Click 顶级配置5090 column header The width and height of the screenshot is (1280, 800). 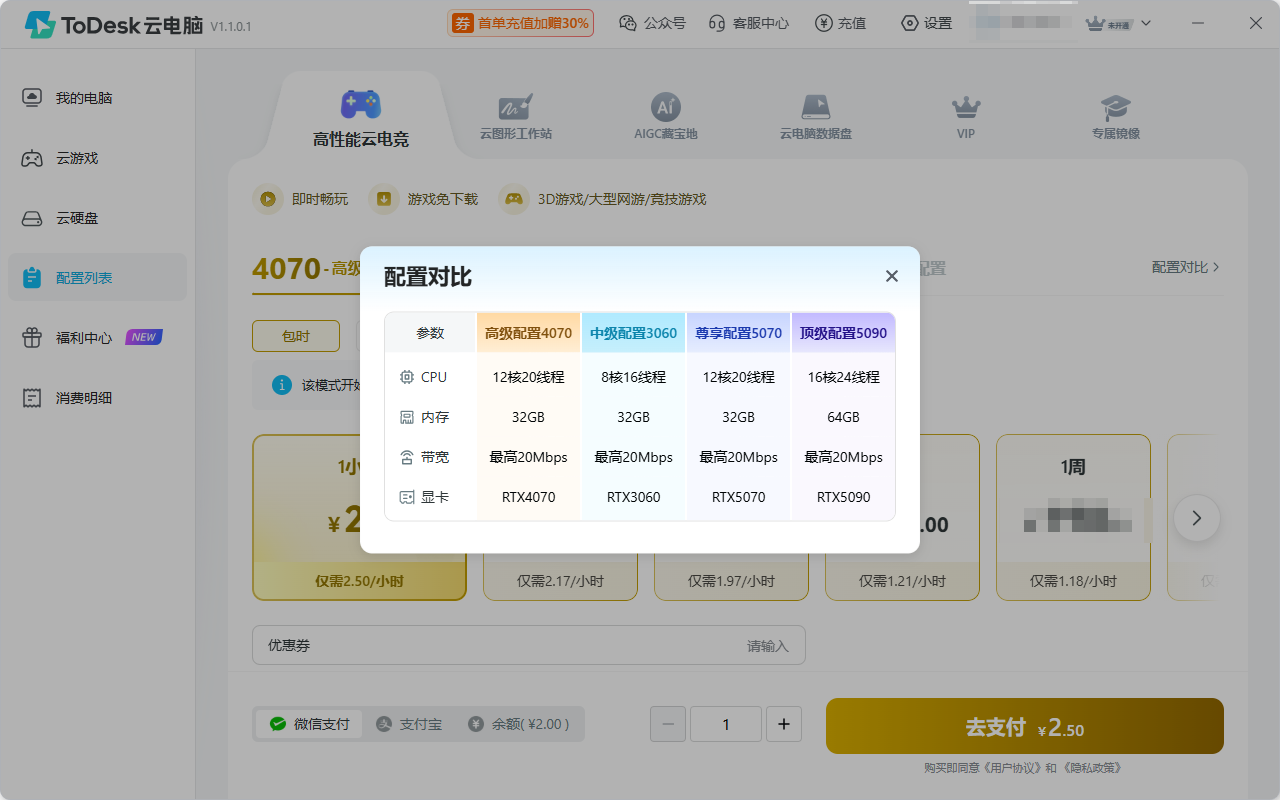(843, 333)
